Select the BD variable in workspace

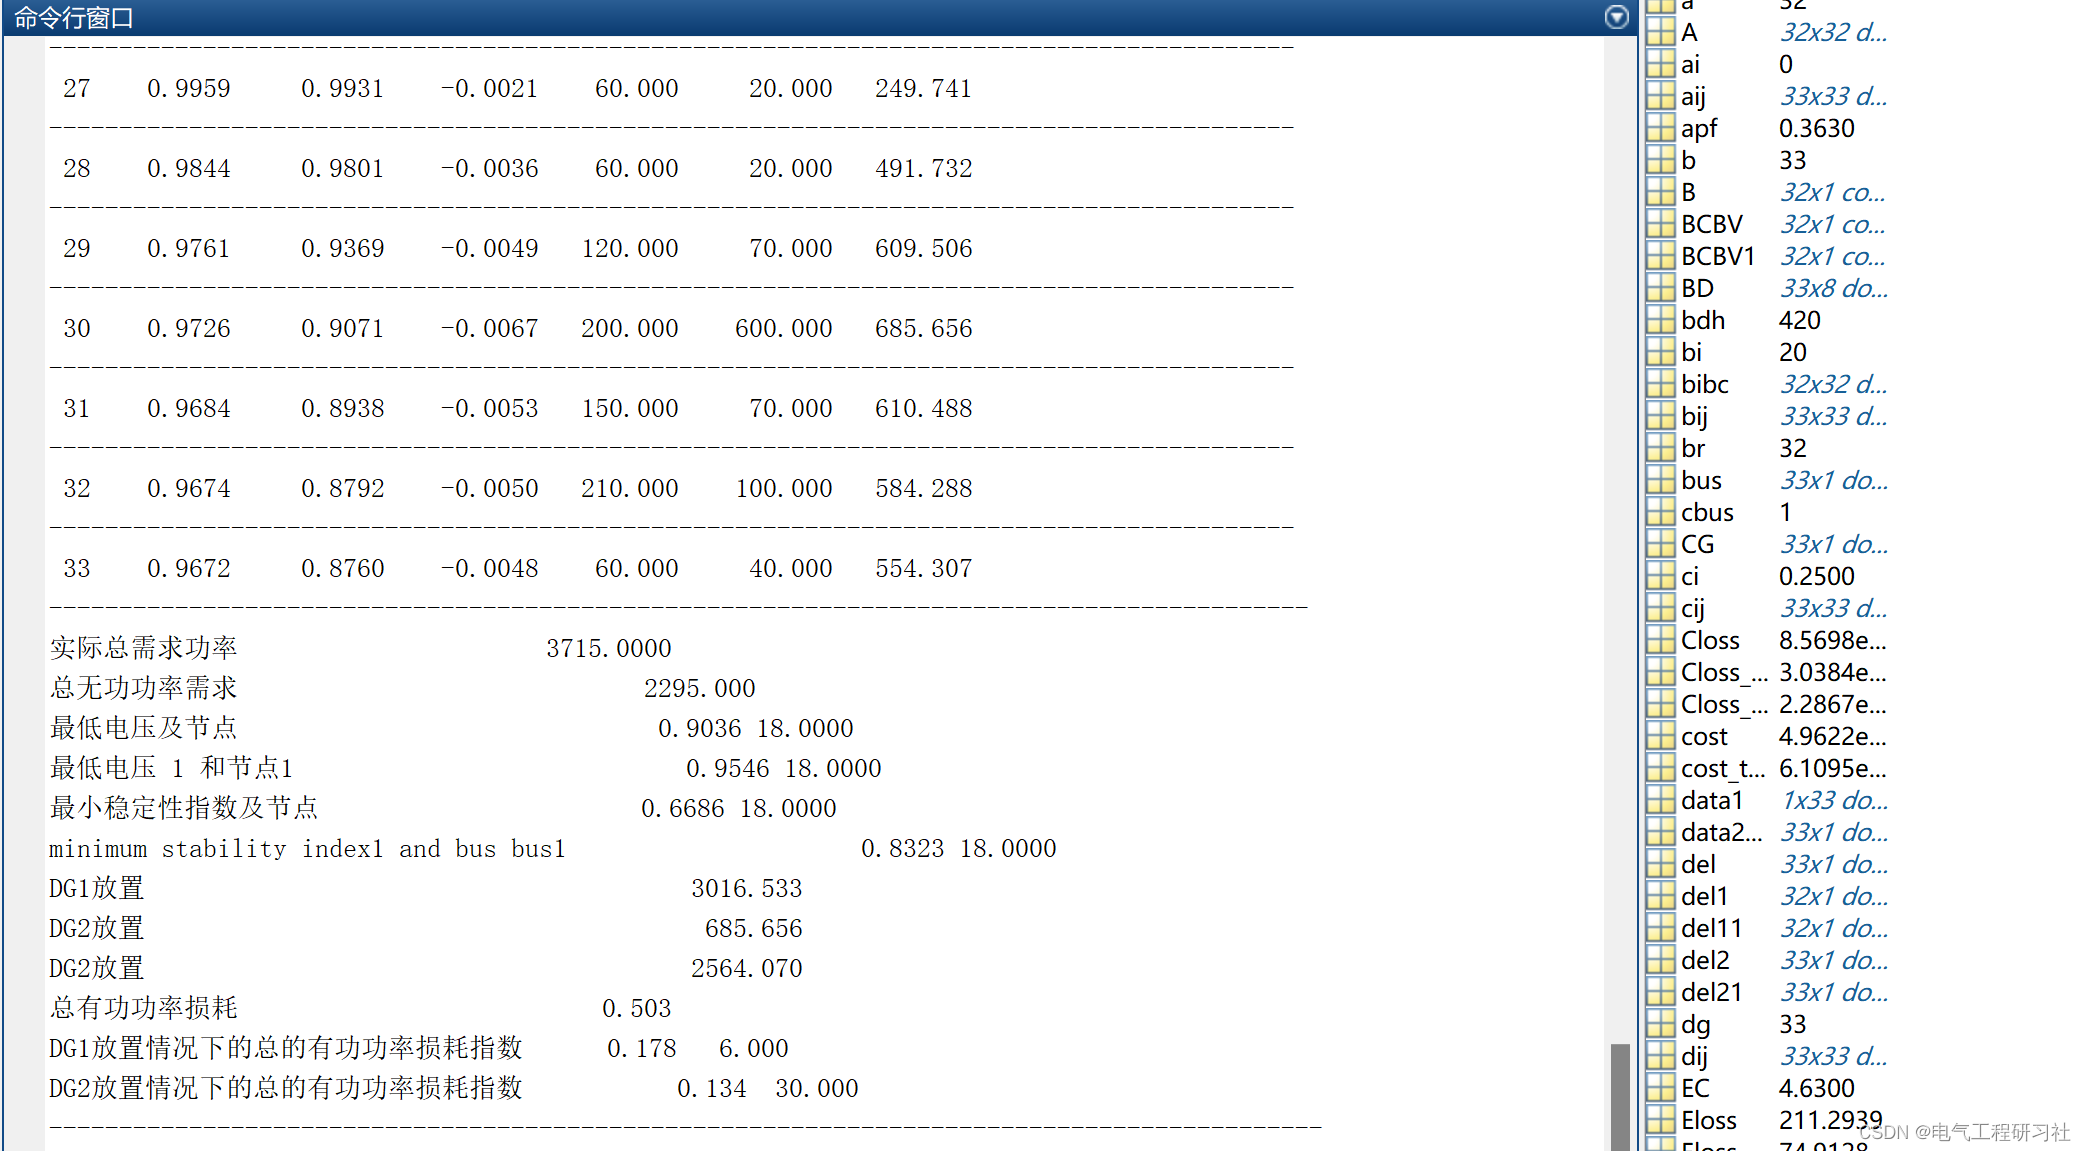coord(1697,288)
